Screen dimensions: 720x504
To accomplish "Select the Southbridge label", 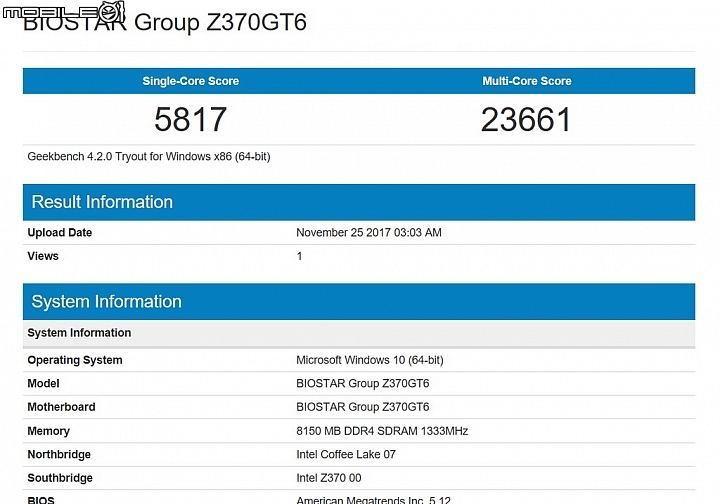I will click(x=60, y=478).
